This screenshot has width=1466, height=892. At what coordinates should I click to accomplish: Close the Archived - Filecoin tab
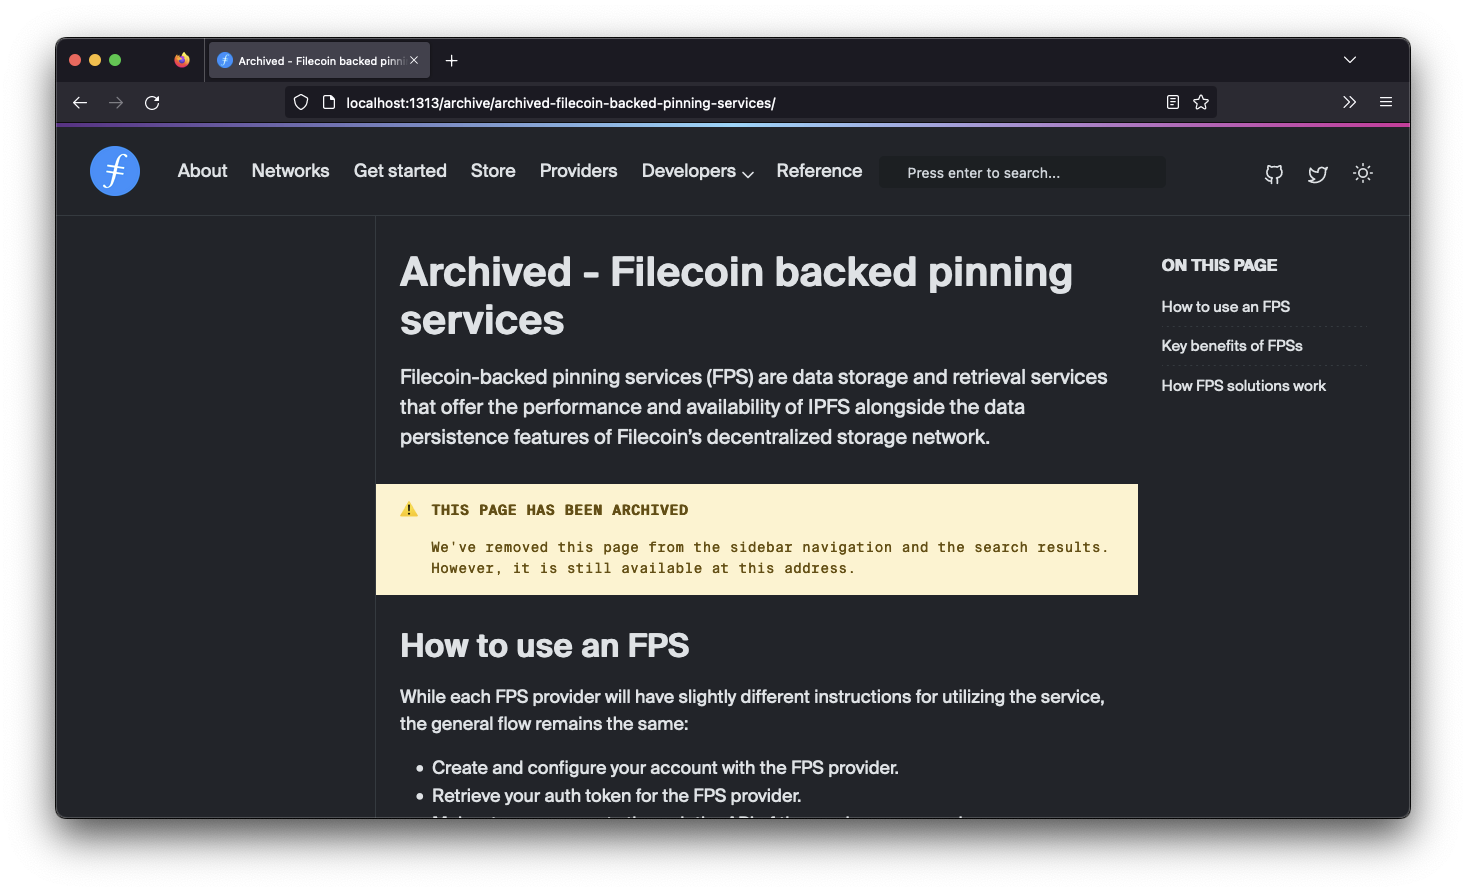[414, 60]
